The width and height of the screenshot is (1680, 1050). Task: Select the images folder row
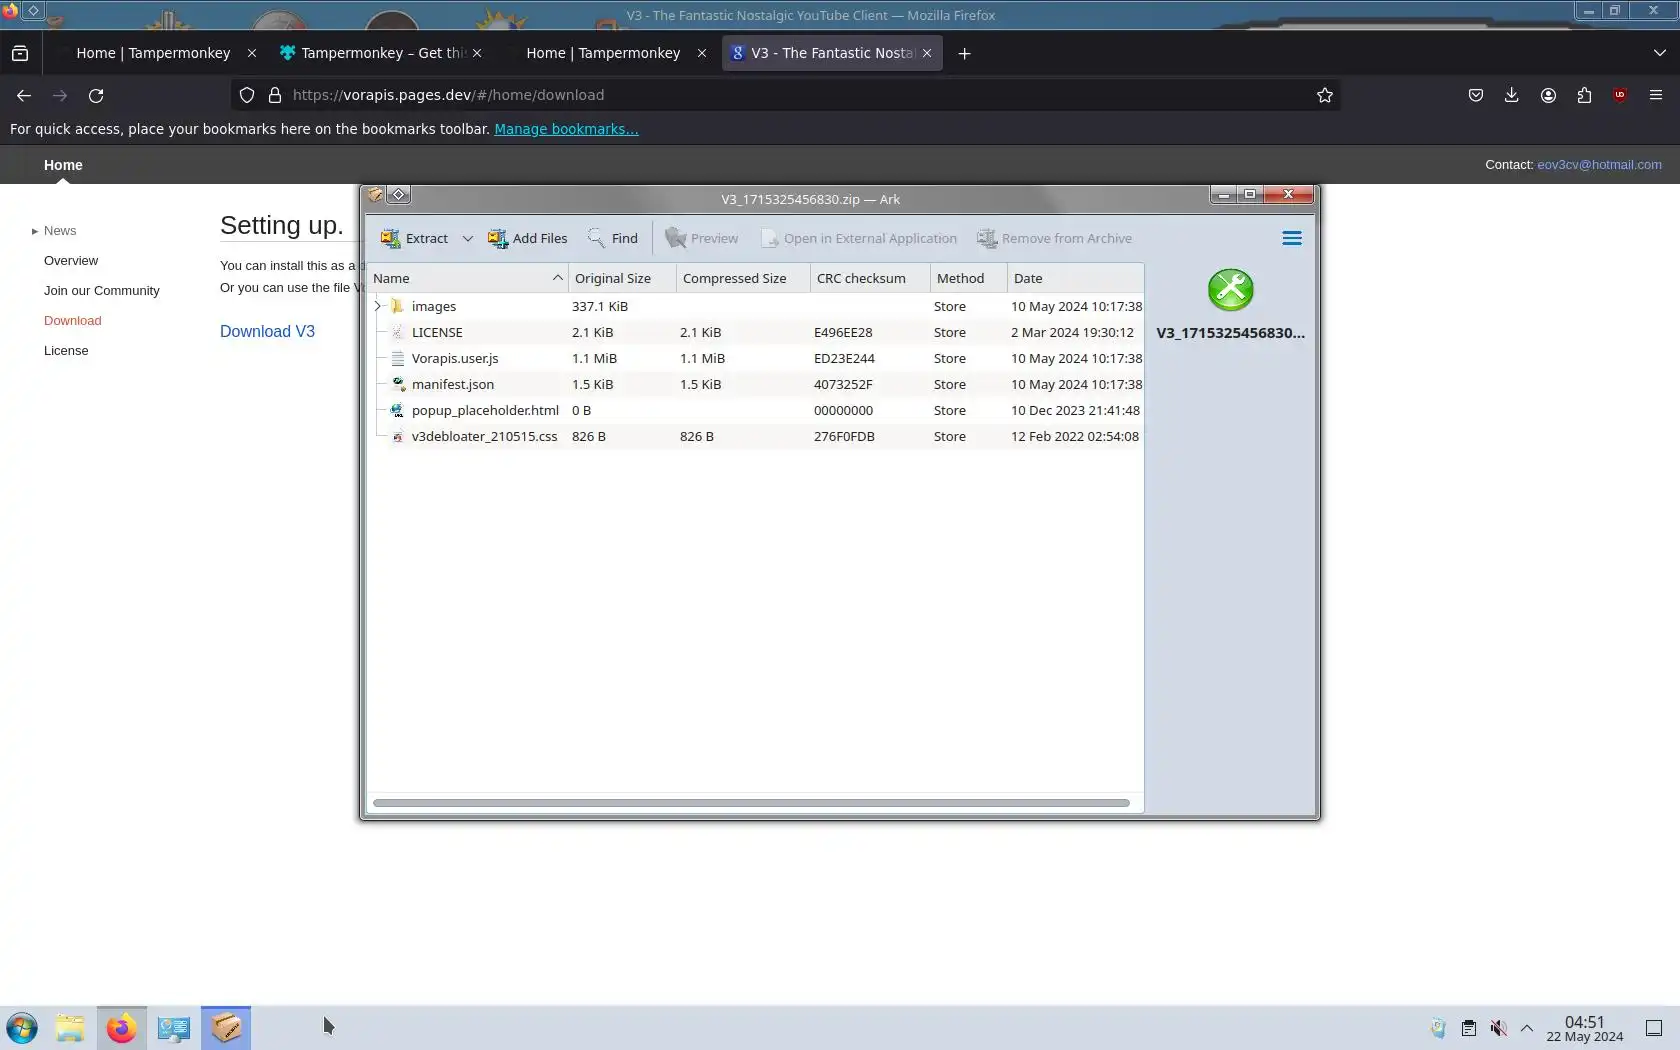(757, 306)
